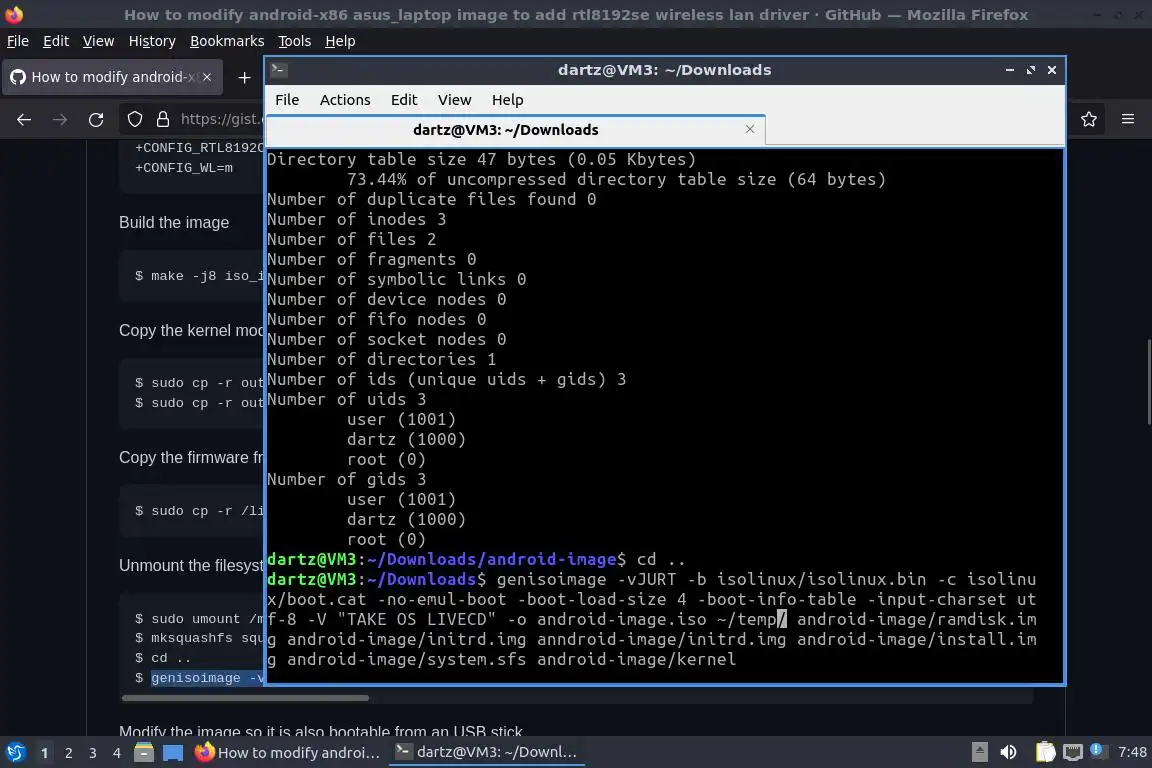
Task: Open the volume control tray icon
Action: 1008,752
